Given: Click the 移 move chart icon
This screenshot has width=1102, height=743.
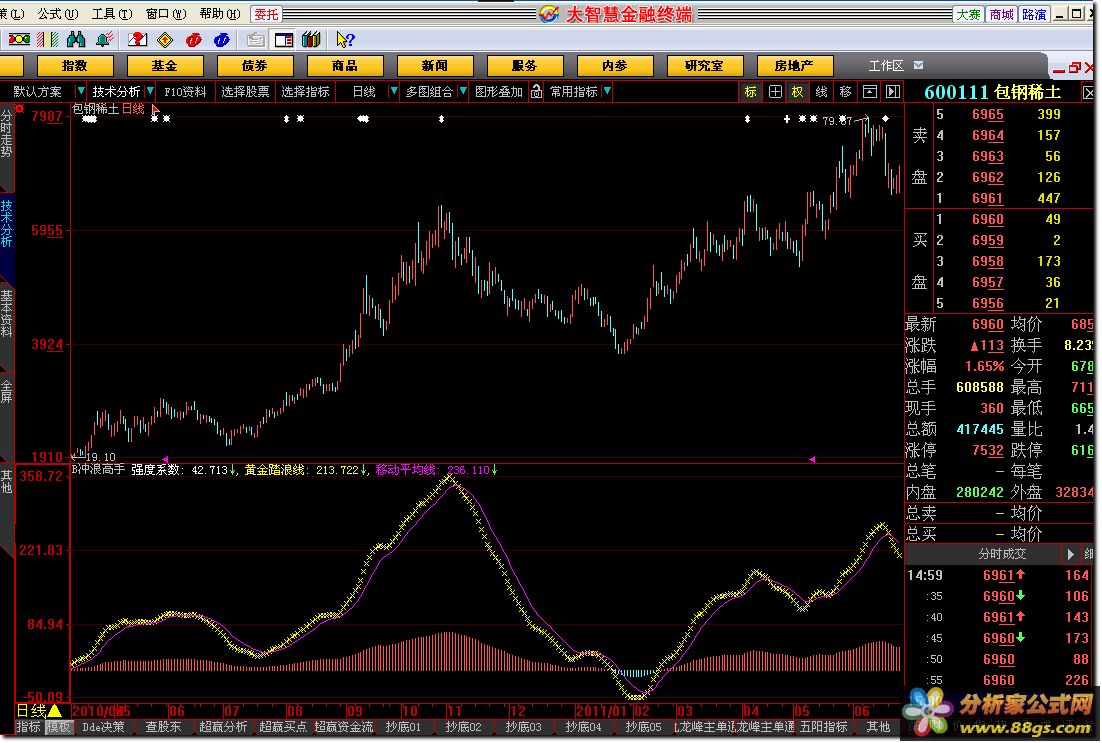Looking at the screenshot, I should (x=845, y=91).
